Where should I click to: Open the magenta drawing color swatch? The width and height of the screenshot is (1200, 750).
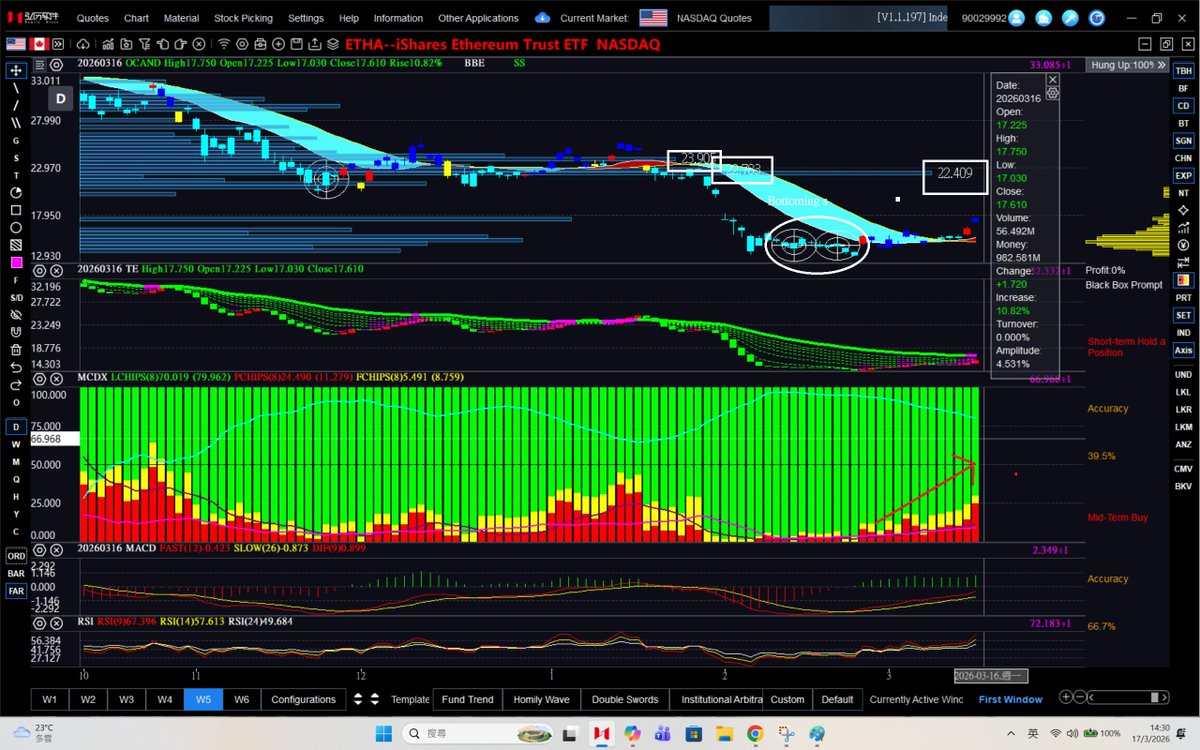point(16,262)
